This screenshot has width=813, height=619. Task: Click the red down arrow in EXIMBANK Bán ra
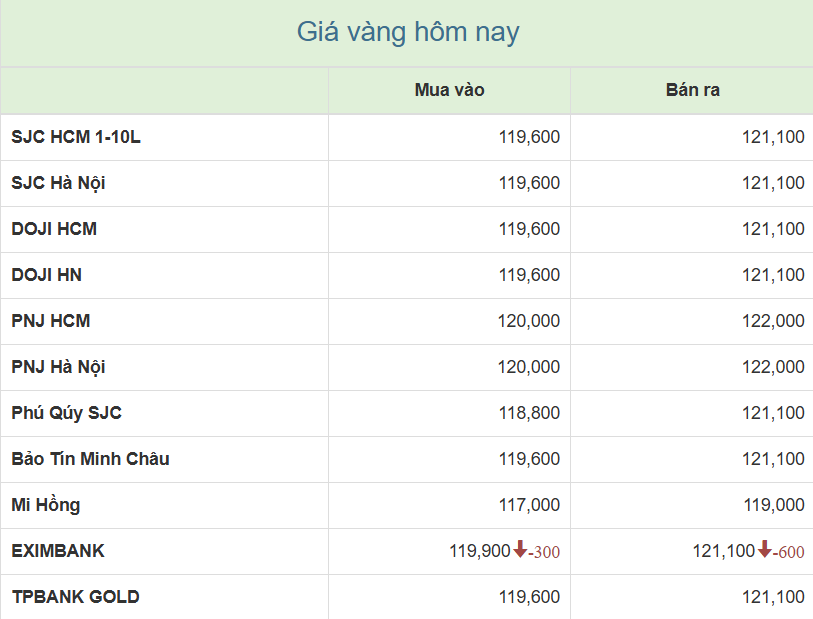click(765, 550)
